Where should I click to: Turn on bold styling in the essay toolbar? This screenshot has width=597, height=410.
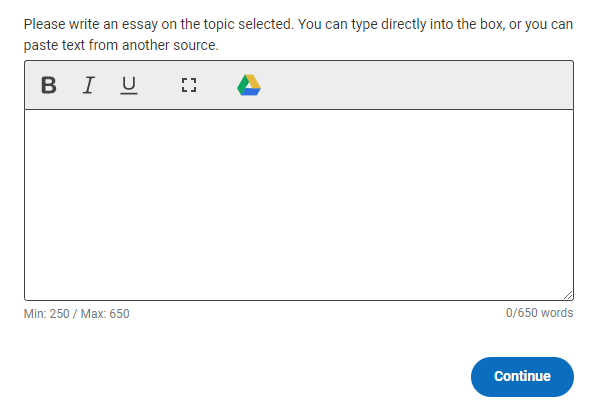pyautogui.click(x=49, y=85)
